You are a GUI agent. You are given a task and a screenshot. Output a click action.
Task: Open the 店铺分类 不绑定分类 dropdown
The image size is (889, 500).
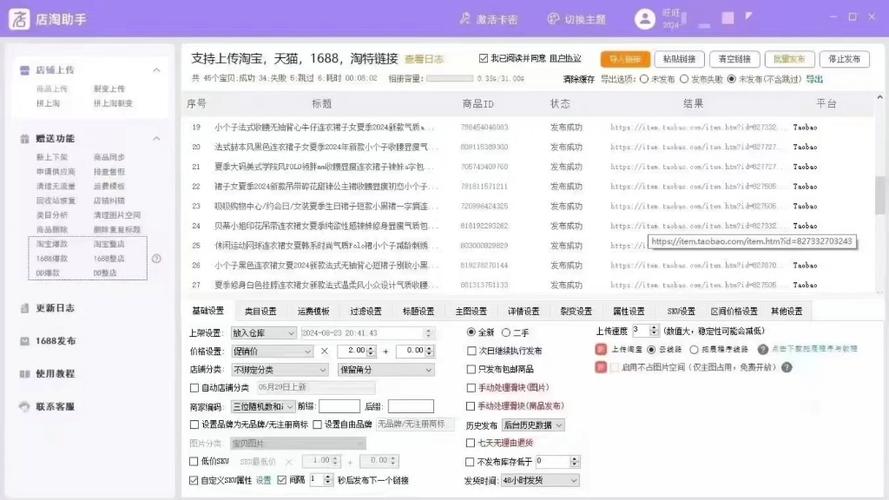[x=280, y=370]
